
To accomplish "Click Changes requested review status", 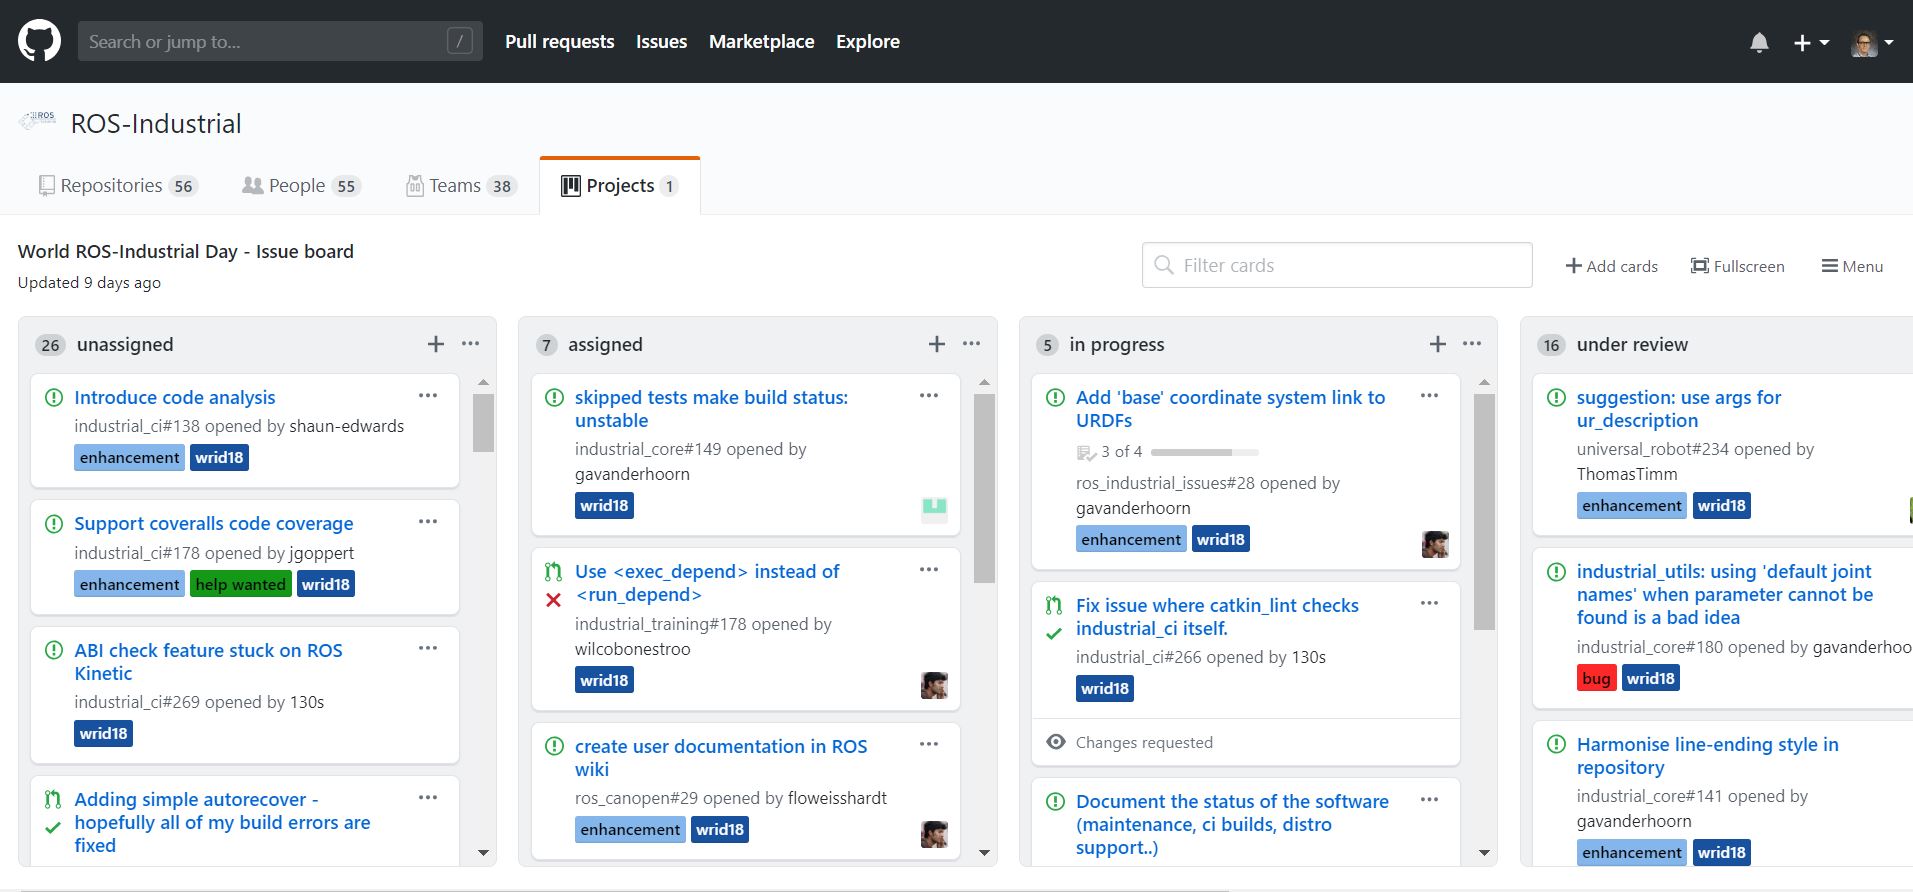I will tap(1144, 742).
